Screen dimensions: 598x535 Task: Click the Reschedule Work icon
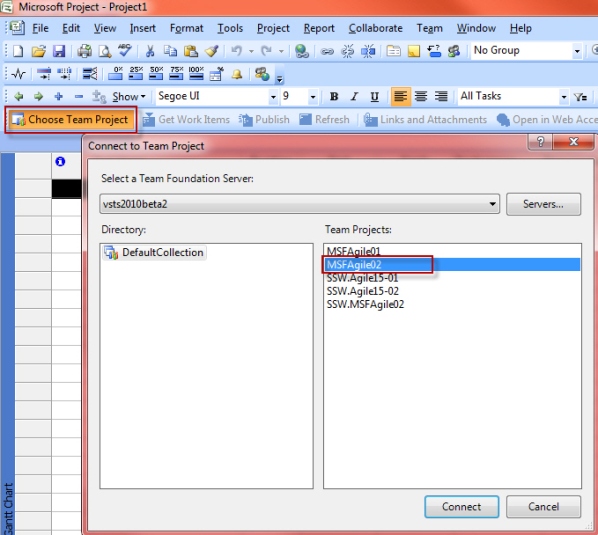[x=64, y=74]
